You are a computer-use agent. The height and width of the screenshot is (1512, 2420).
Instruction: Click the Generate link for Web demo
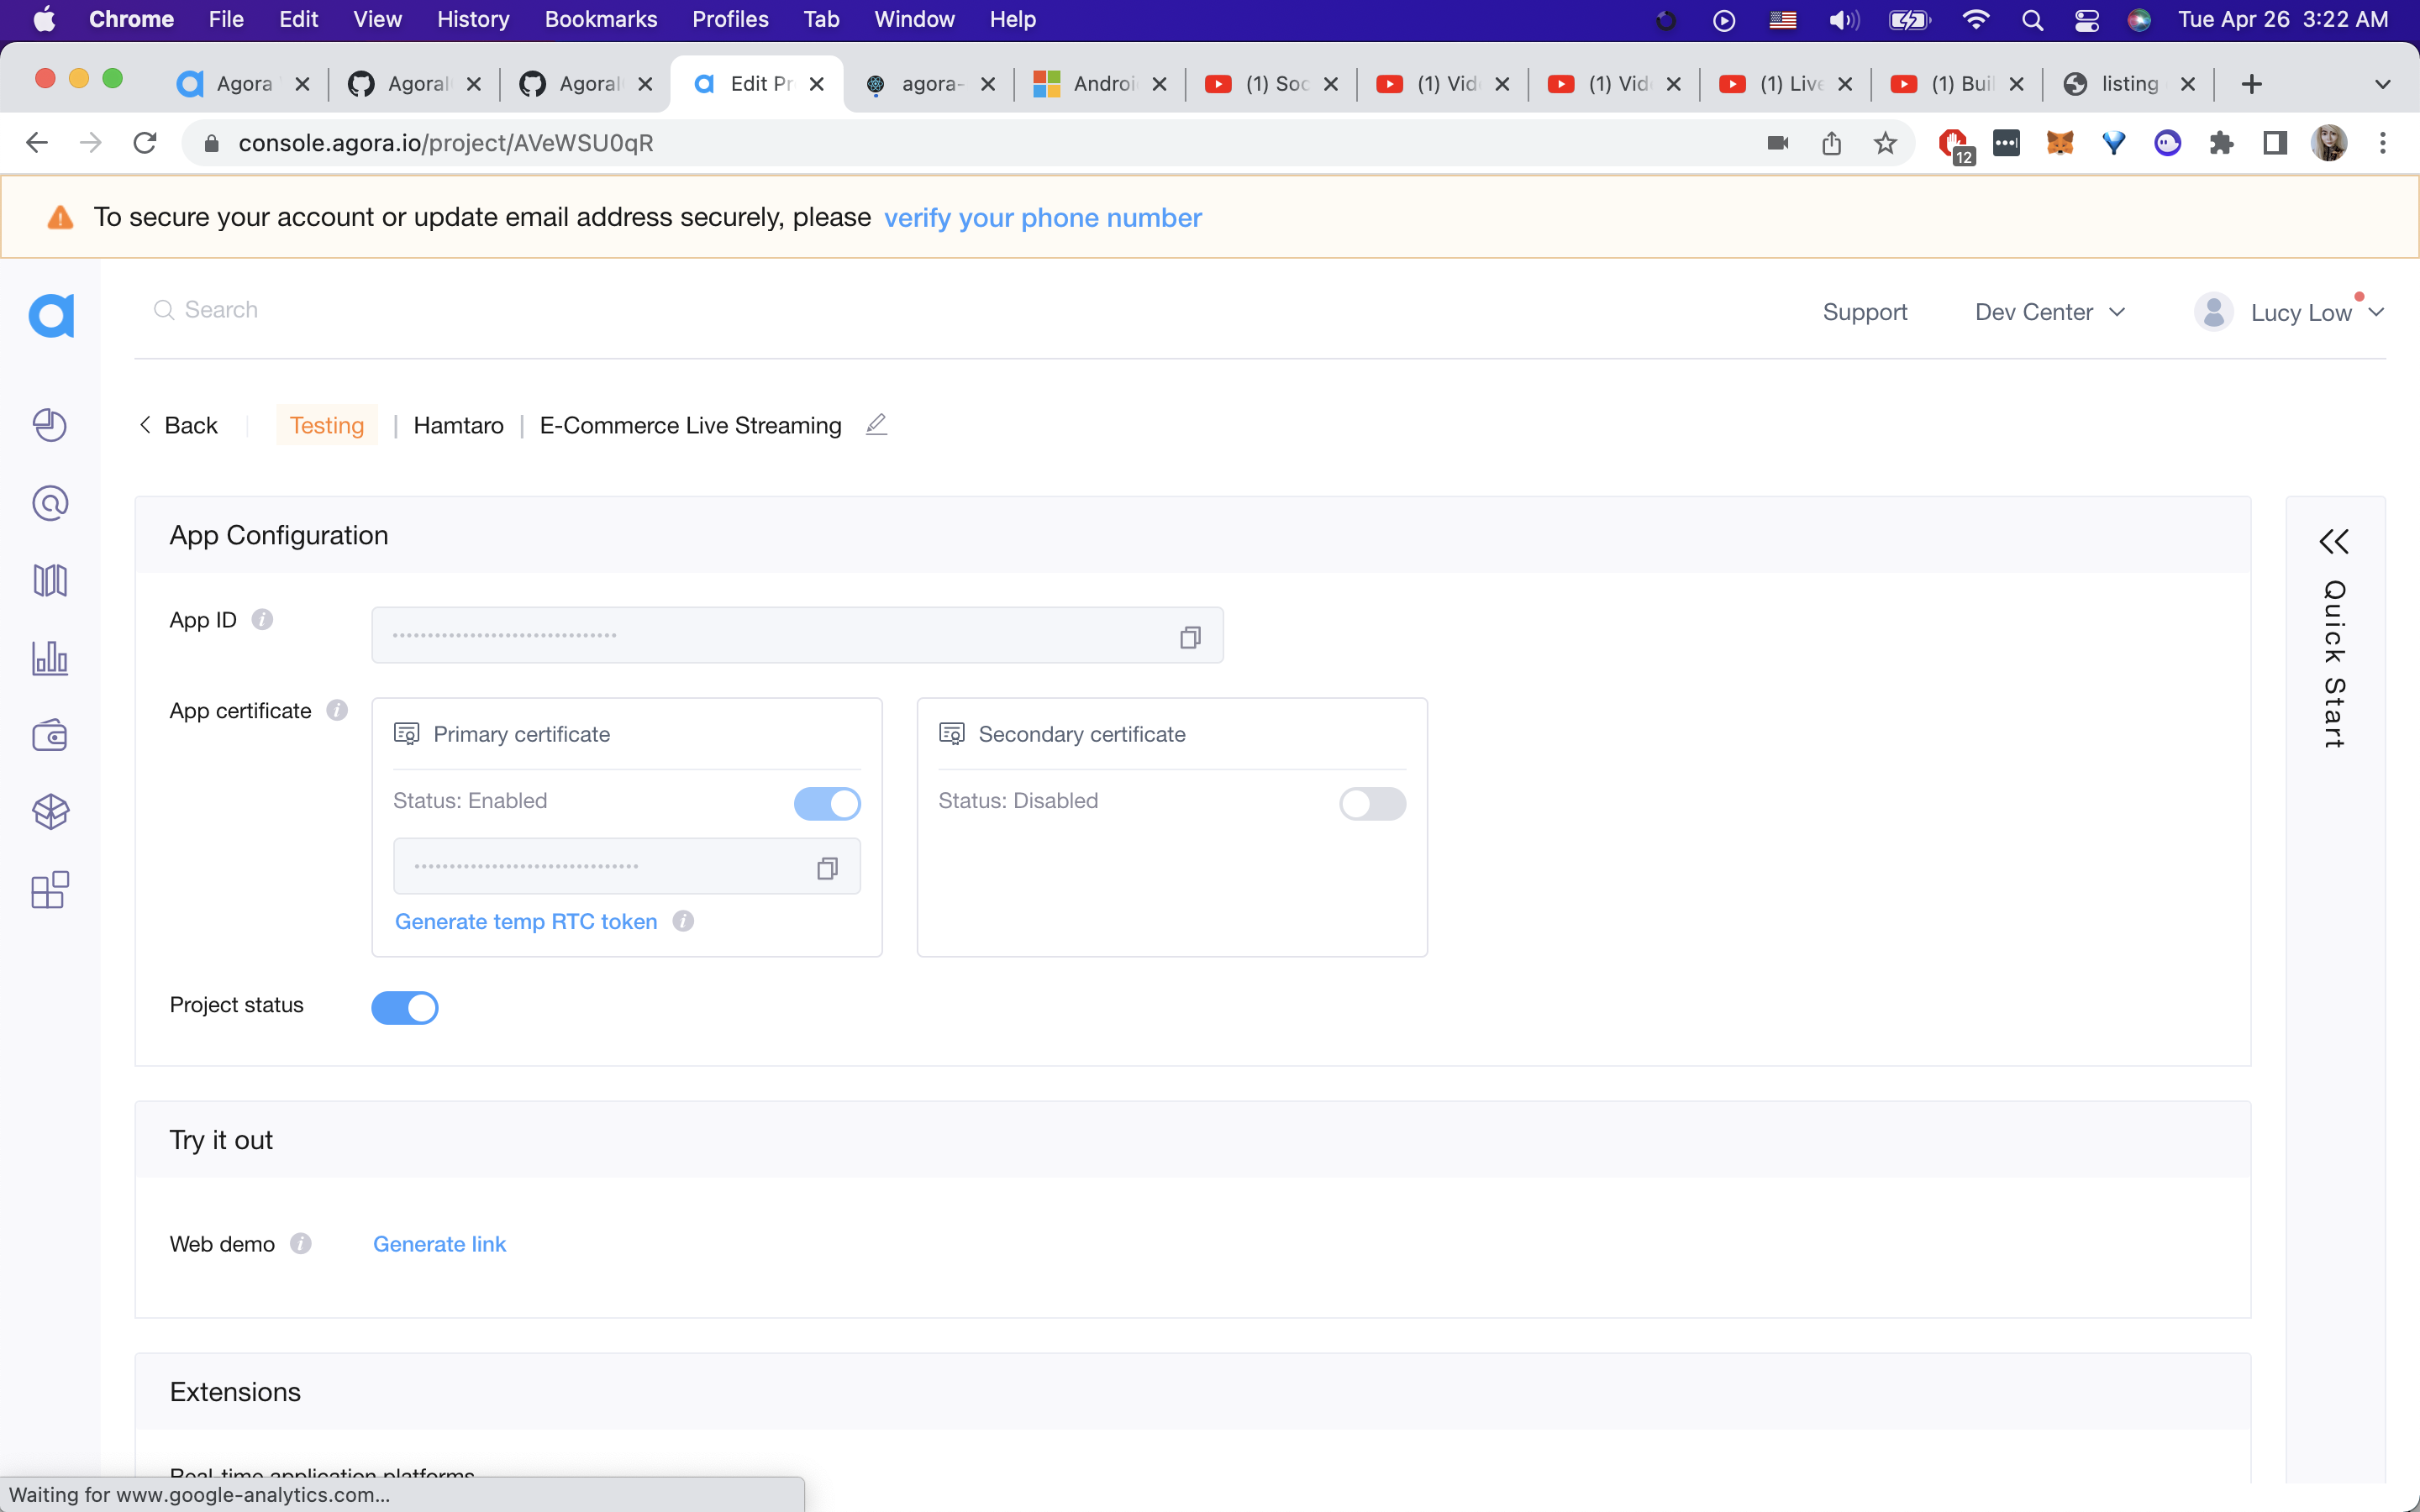[x=439, y=1243]
